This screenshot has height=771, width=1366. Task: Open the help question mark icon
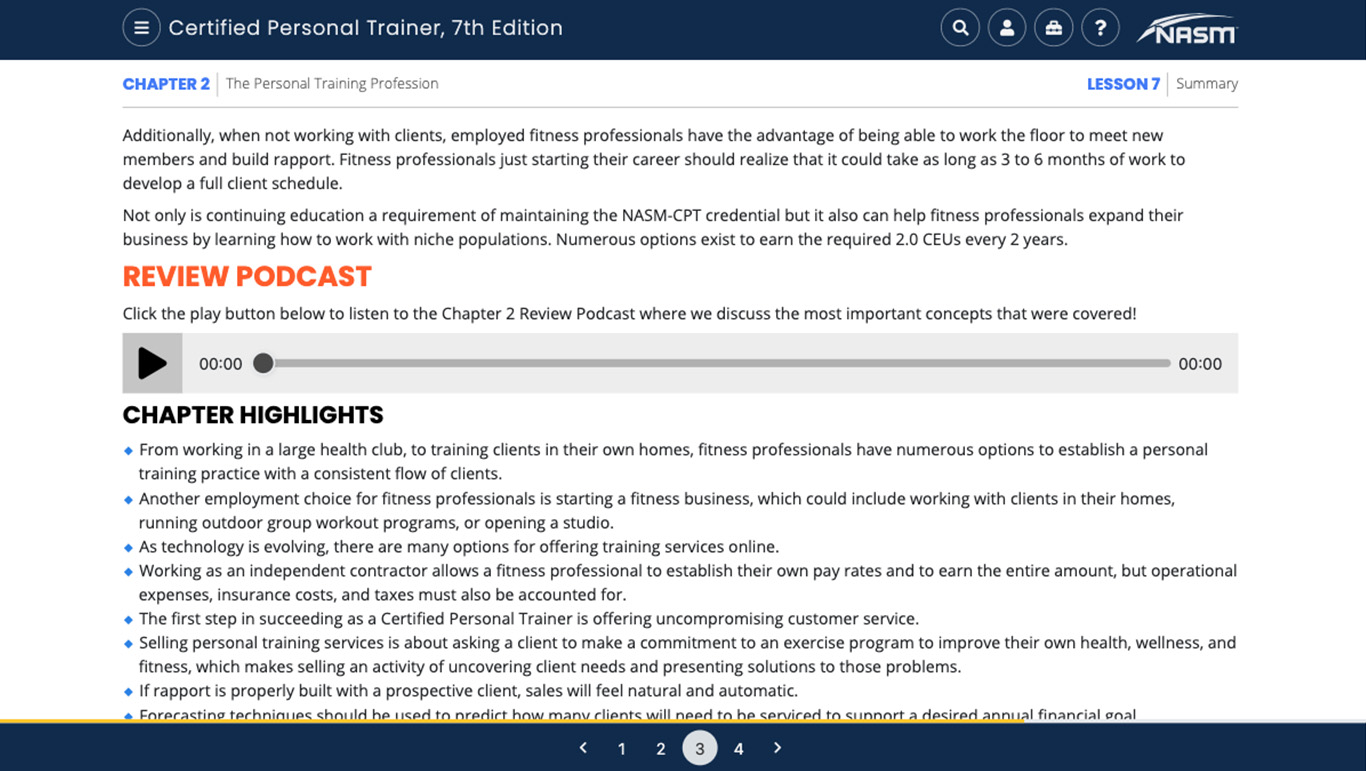point(1101,28)
